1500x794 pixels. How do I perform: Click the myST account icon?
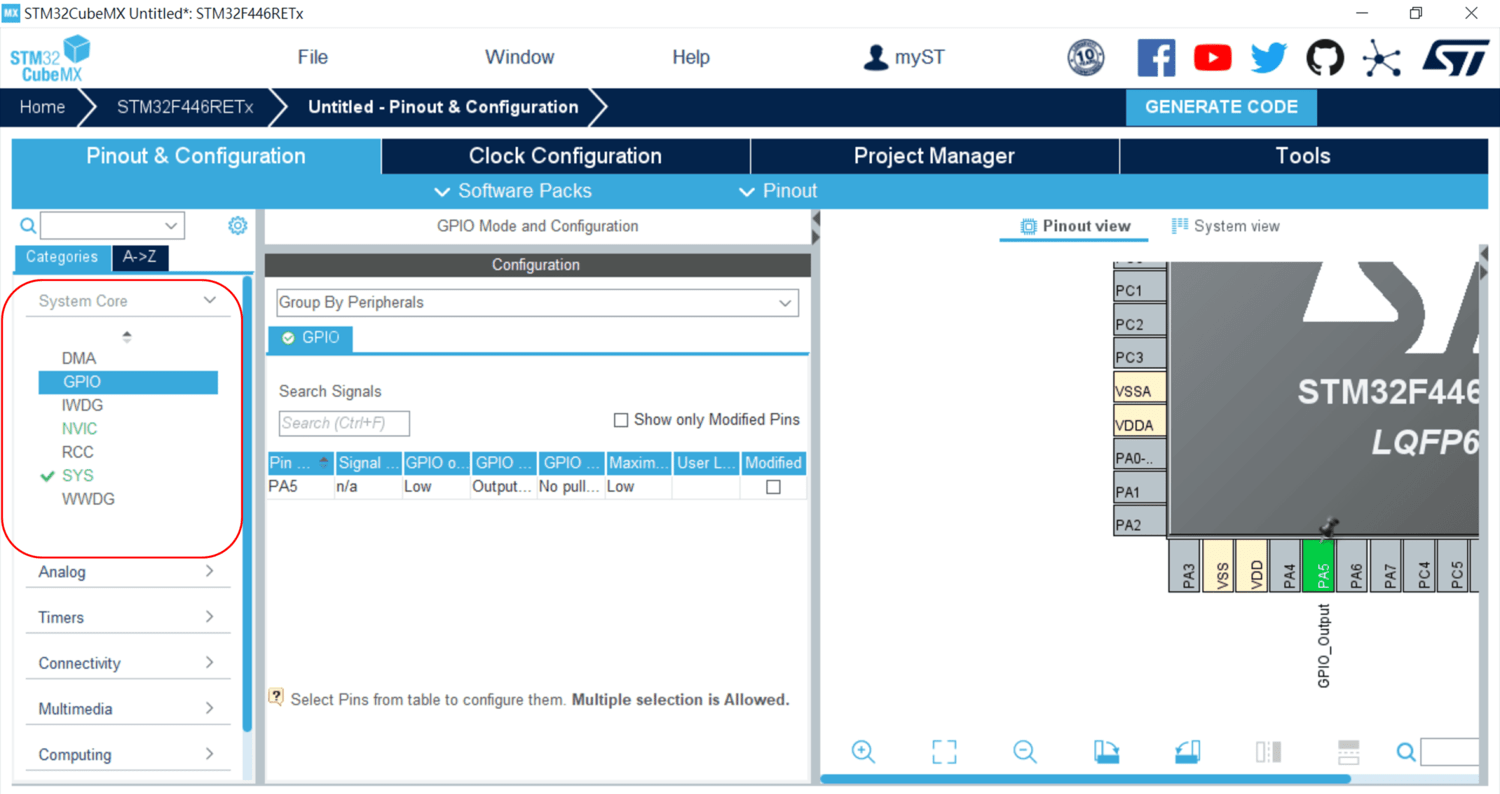(875, 57)
